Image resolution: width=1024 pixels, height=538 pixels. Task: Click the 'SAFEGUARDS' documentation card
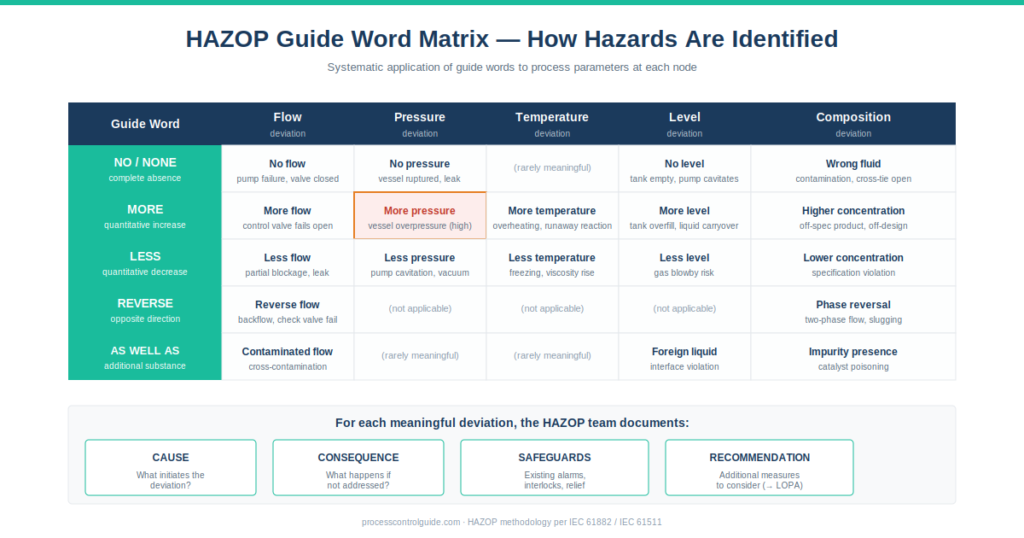pos(554,467)
